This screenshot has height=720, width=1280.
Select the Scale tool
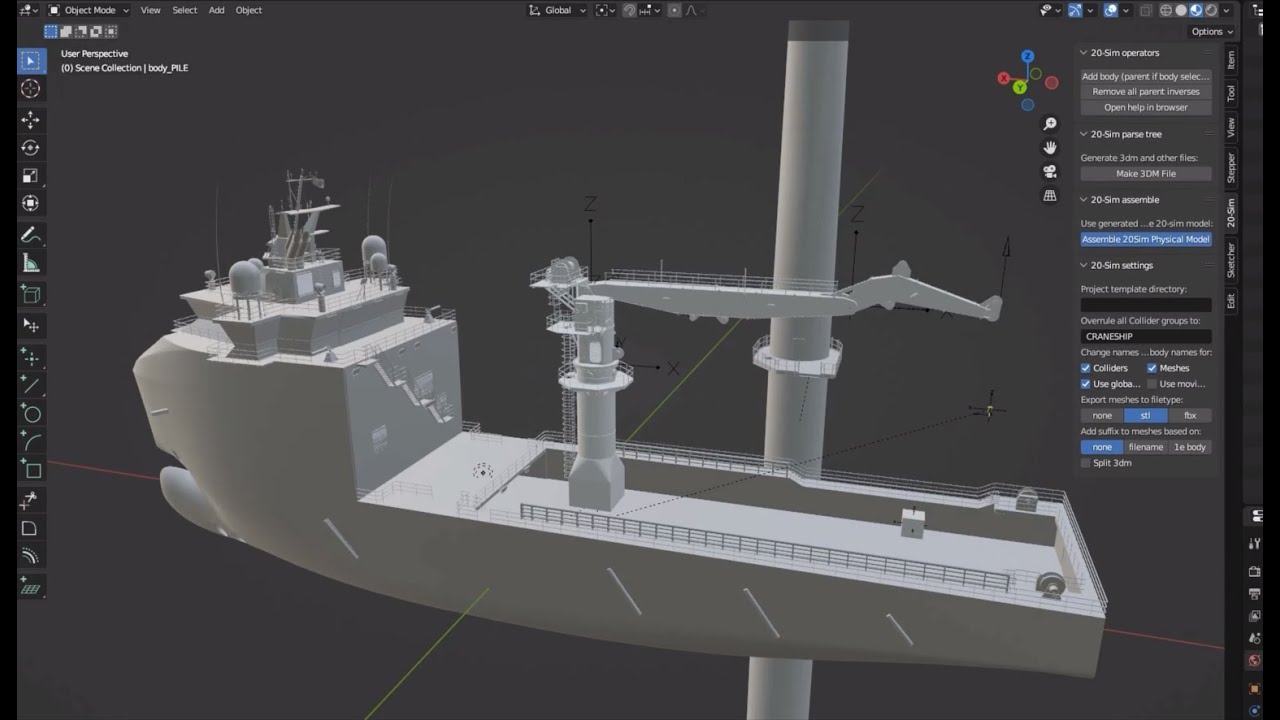31,176
